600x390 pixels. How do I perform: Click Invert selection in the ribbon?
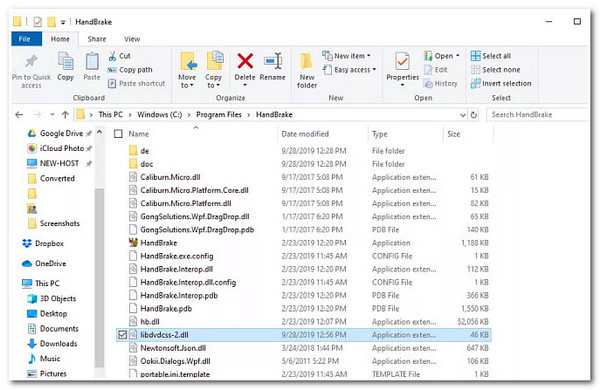[x=501, y=83]
